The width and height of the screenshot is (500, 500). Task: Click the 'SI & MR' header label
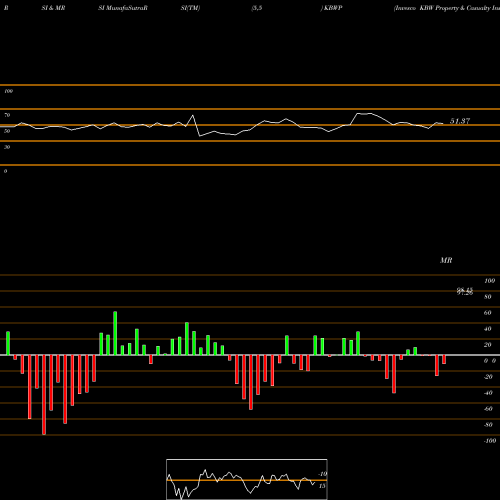click(53, 8)
